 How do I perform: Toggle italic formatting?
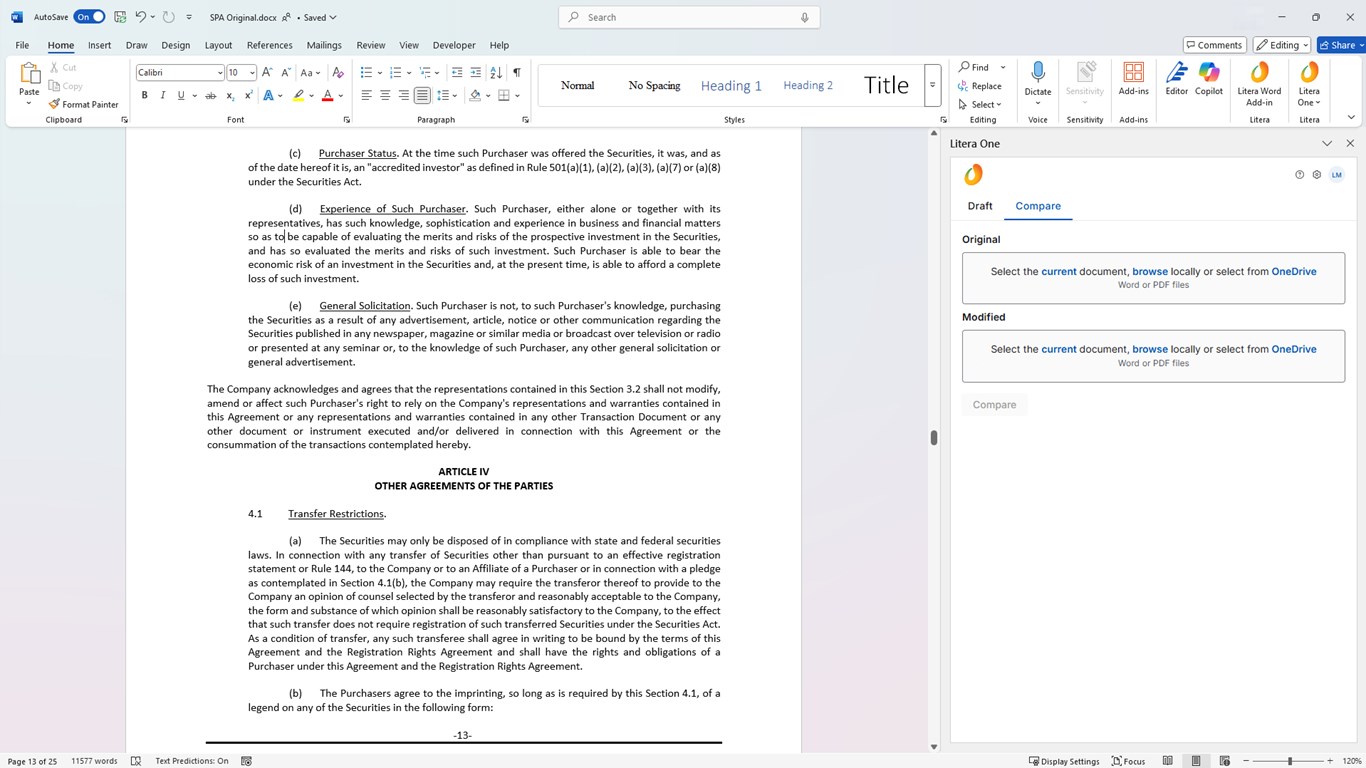tap(163, 96)
